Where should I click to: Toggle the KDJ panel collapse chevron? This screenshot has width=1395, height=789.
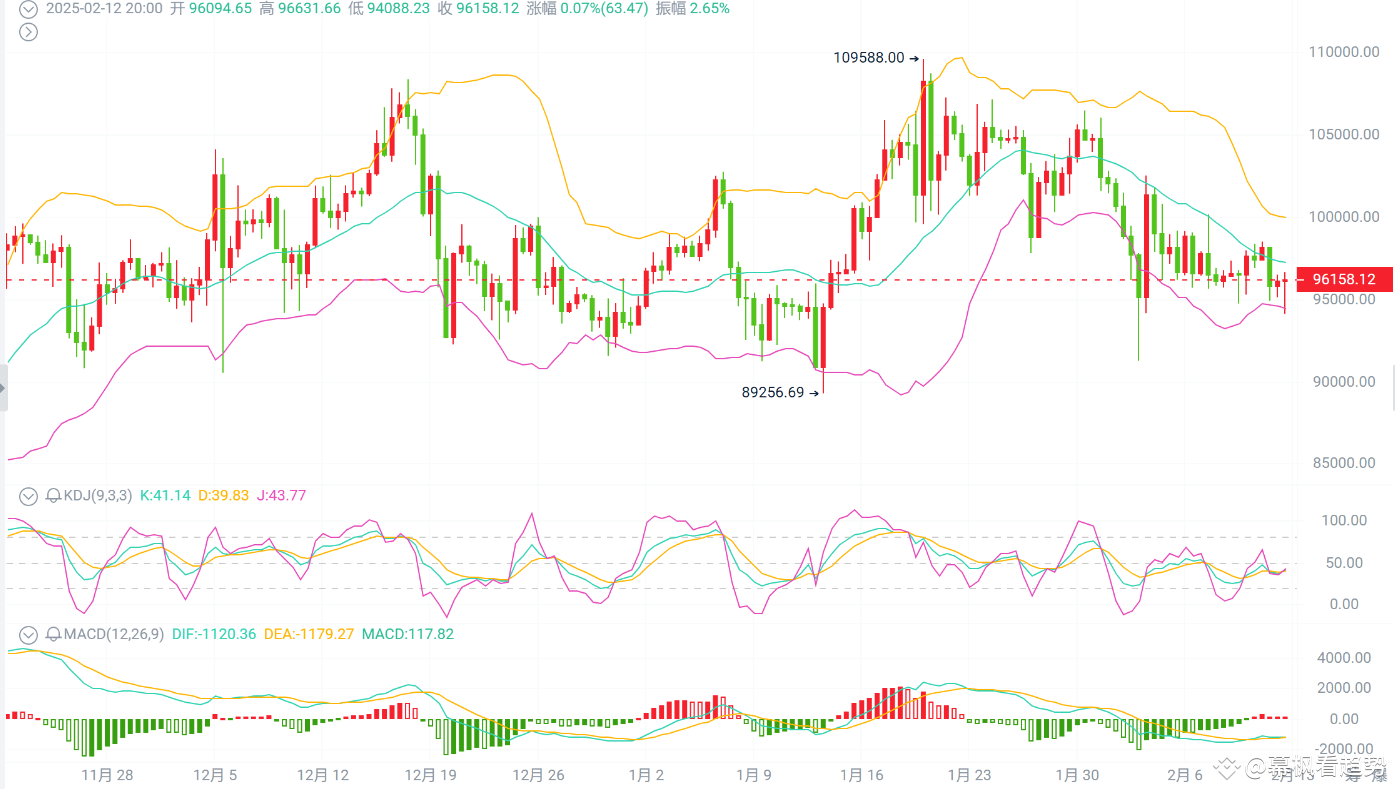(x=27, y=495)
